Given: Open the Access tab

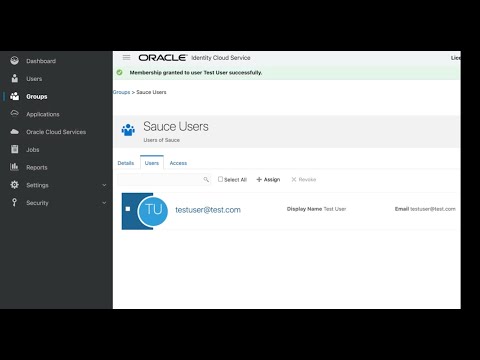Looking at the screenshot, I should 178,163.
